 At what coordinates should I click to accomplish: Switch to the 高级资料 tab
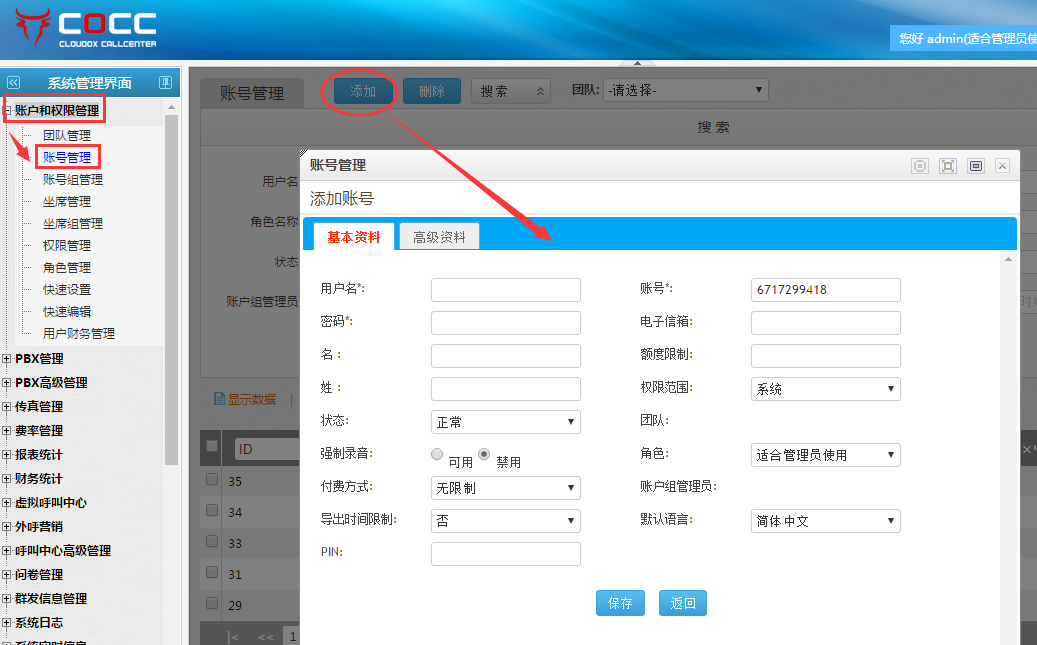pos(439,237)
